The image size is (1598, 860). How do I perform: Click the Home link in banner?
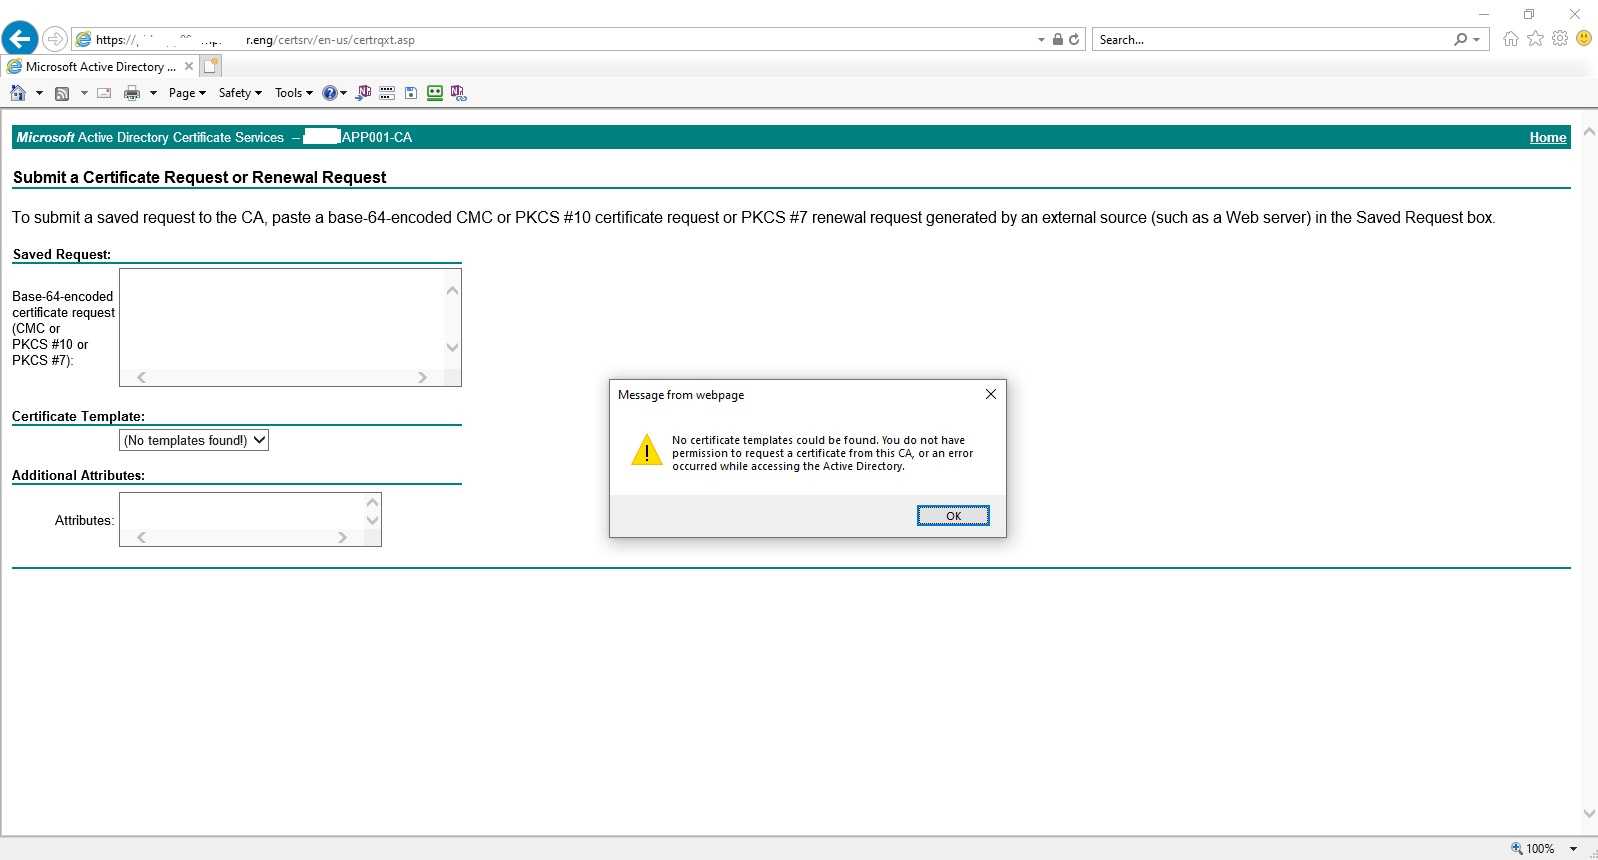click(1548, 138)
